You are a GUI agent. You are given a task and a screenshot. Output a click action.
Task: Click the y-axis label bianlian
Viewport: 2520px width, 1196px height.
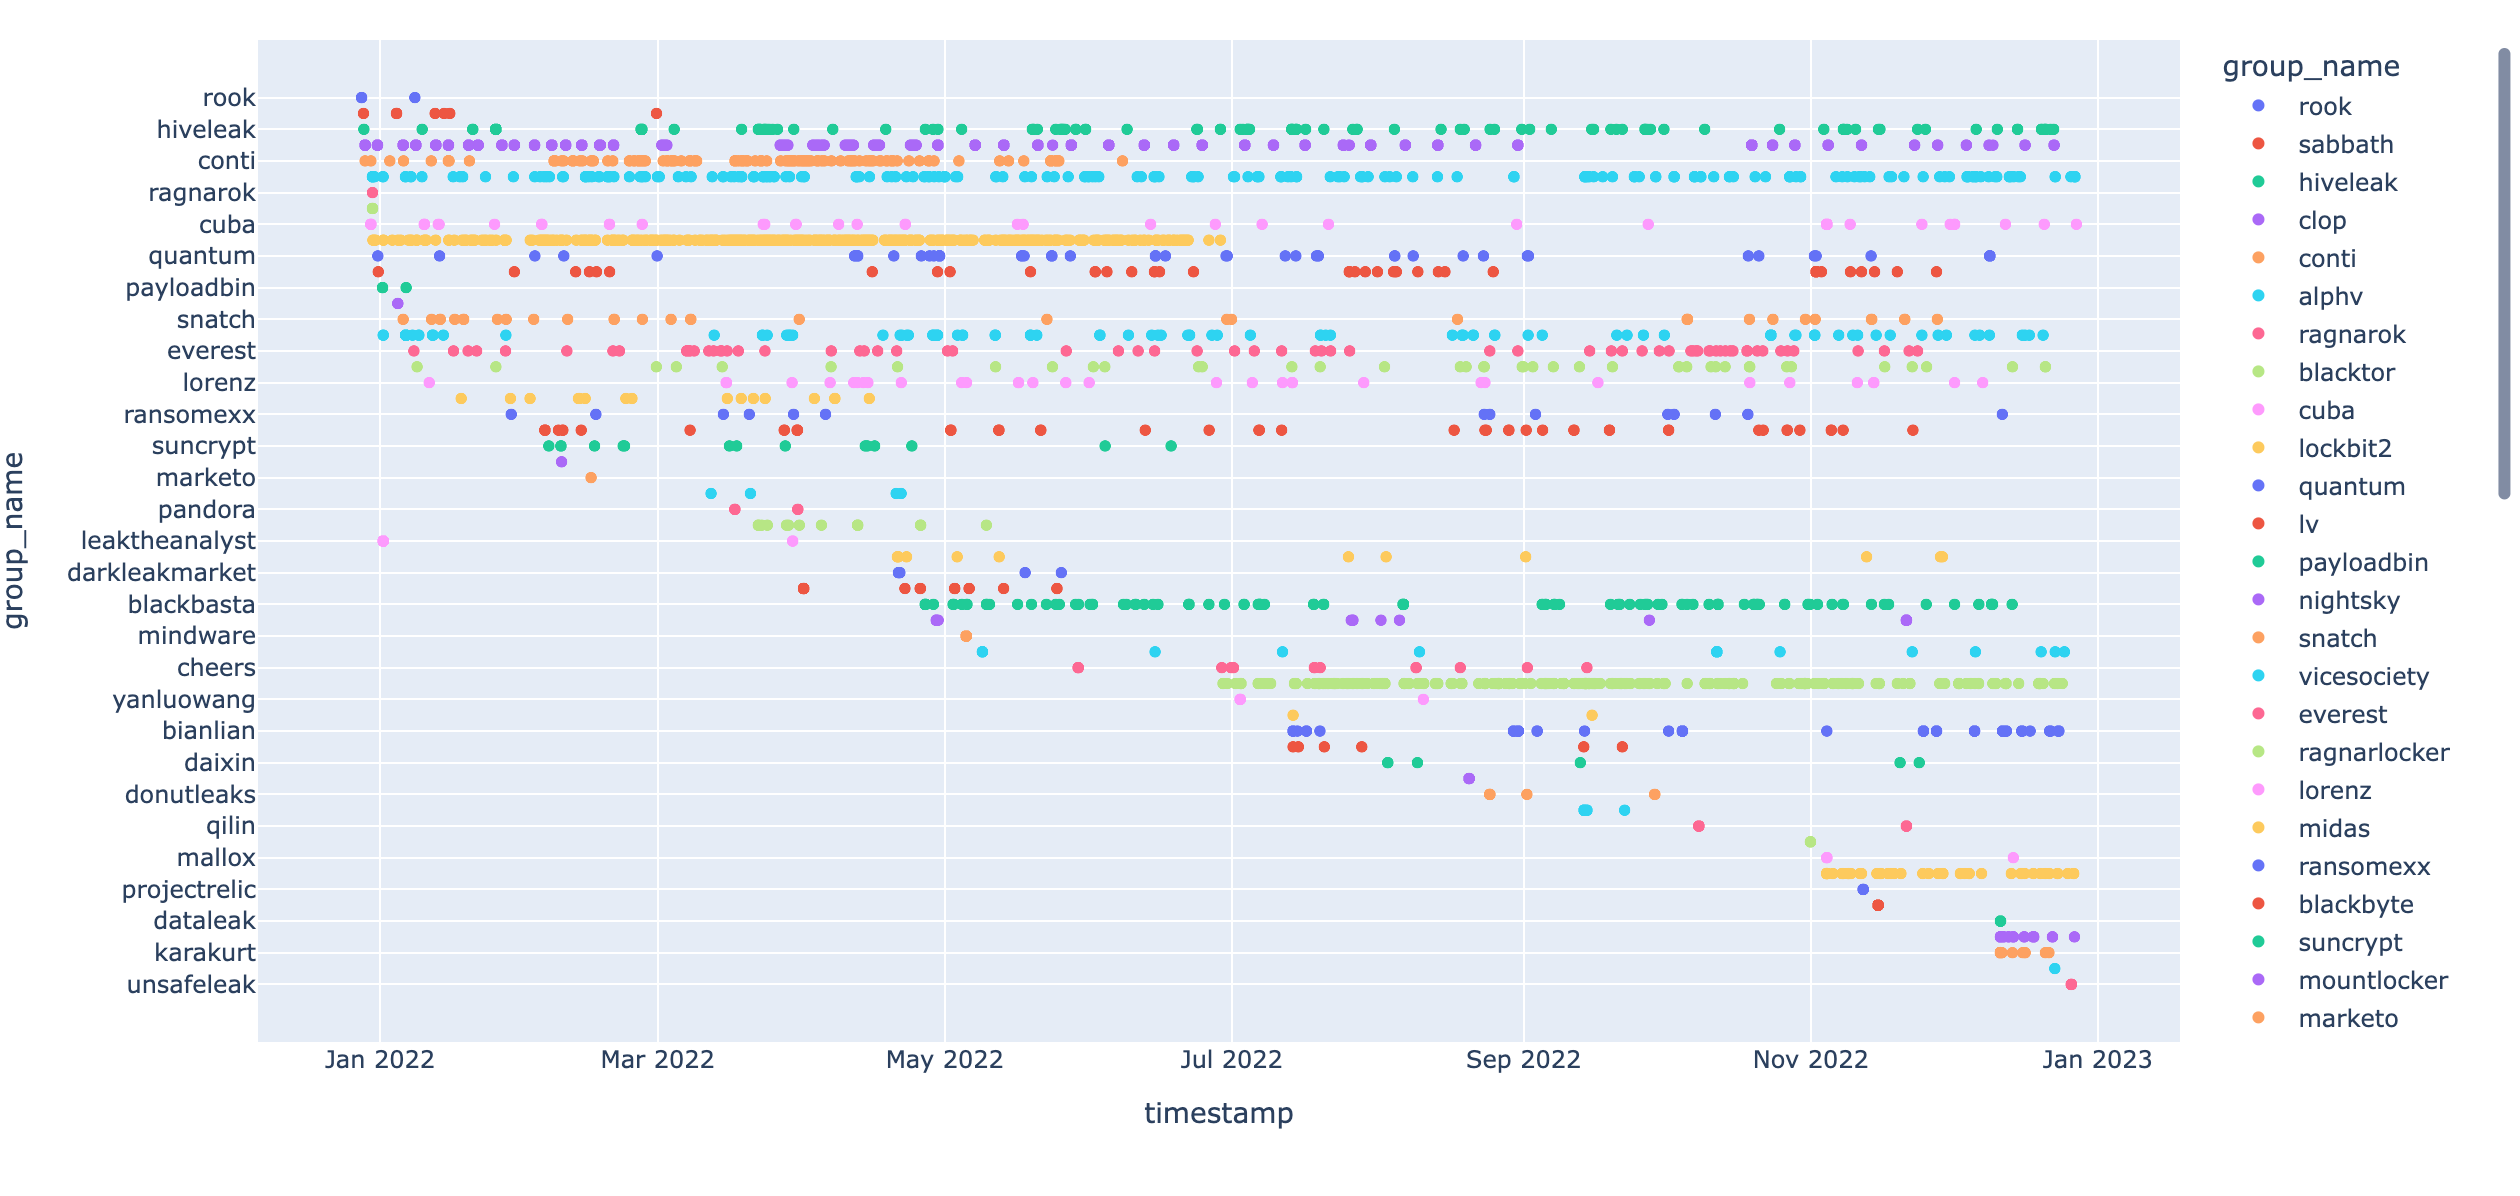click(x=209, y=731)
